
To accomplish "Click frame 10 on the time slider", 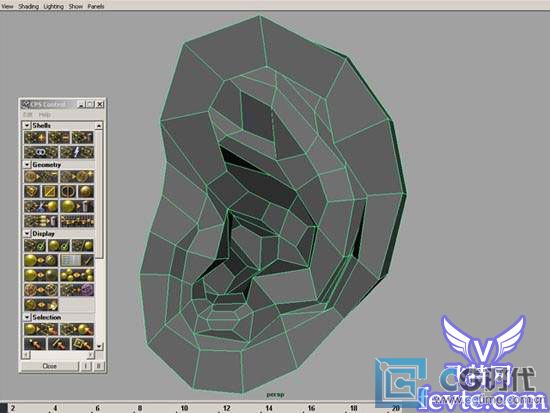I will pos(184,408).
